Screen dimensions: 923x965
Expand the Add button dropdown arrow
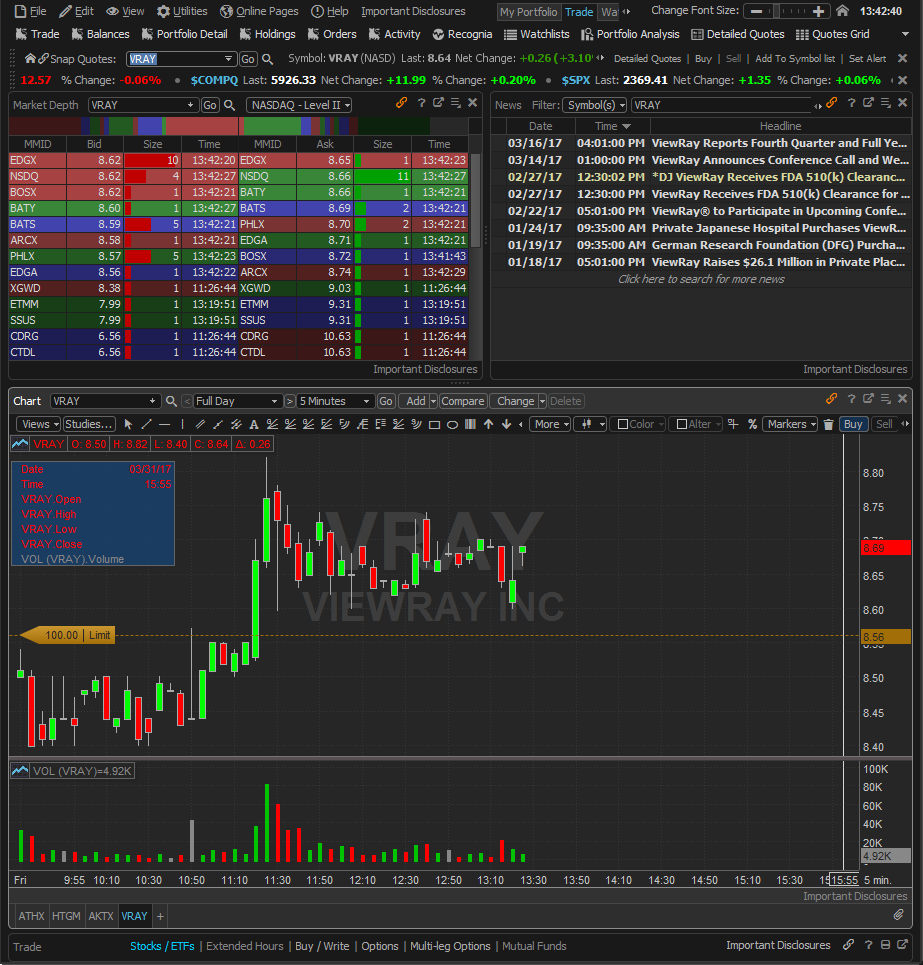(x=433, y=401)
